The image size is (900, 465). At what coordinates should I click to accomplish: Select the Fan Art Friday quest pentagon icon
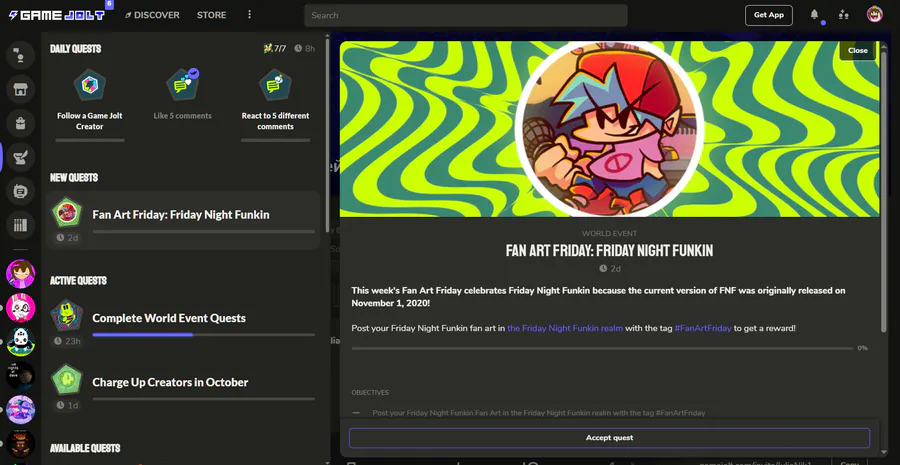point(67,212)
